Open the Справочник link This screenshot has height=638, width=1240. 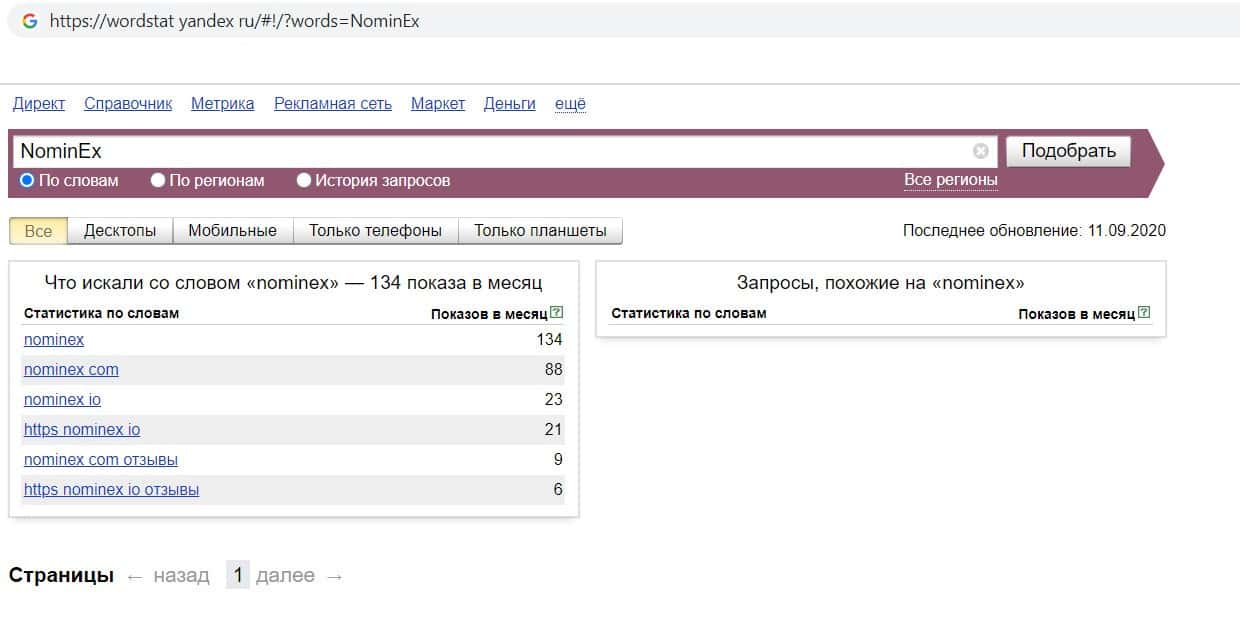(128, 104)
